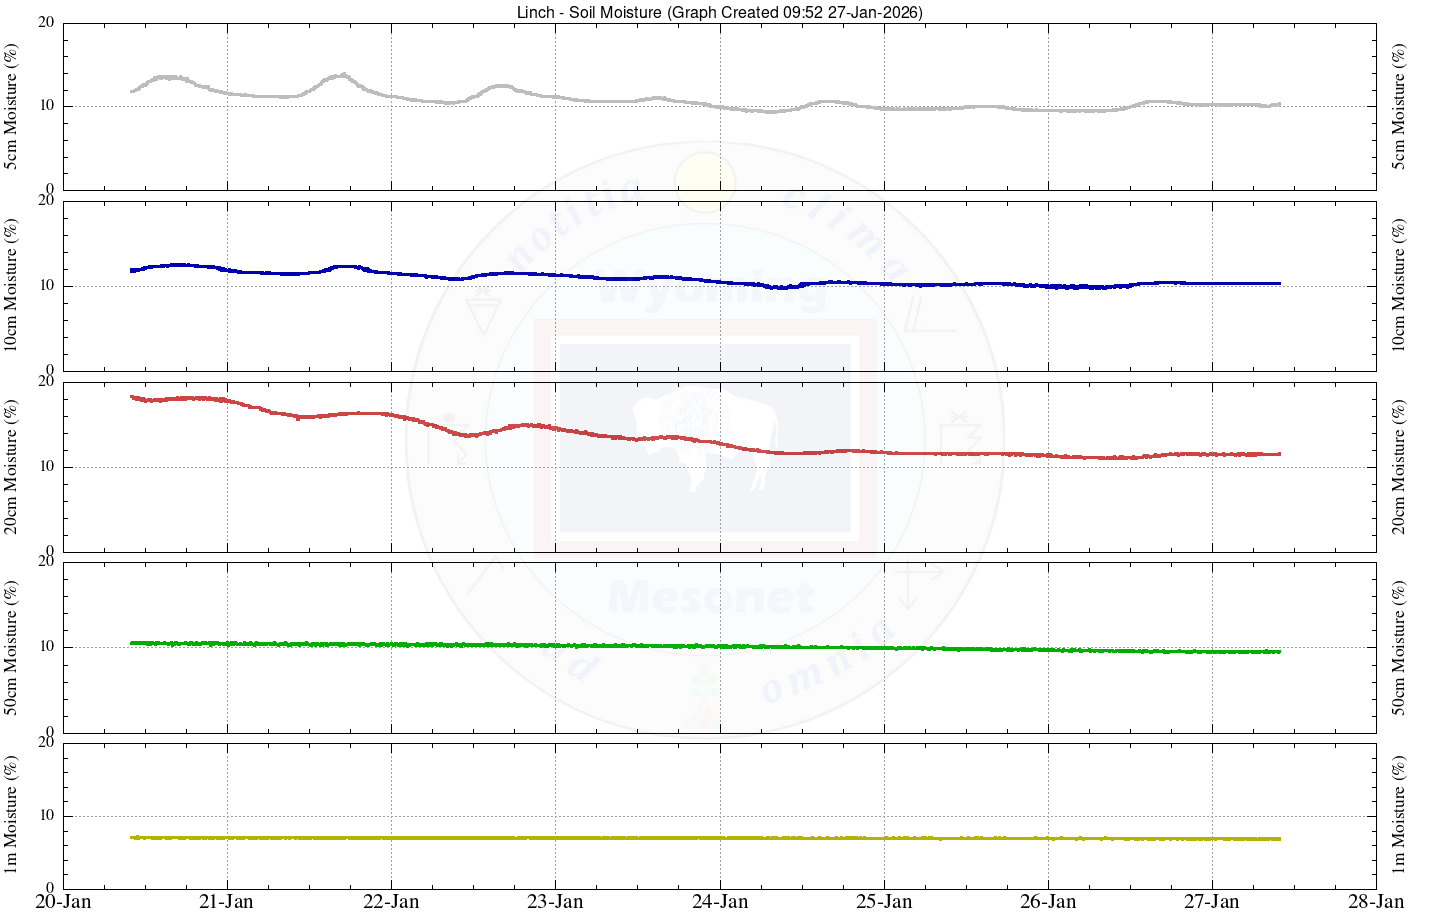Select the 22-Jan x-axis label

pos(391,902)
